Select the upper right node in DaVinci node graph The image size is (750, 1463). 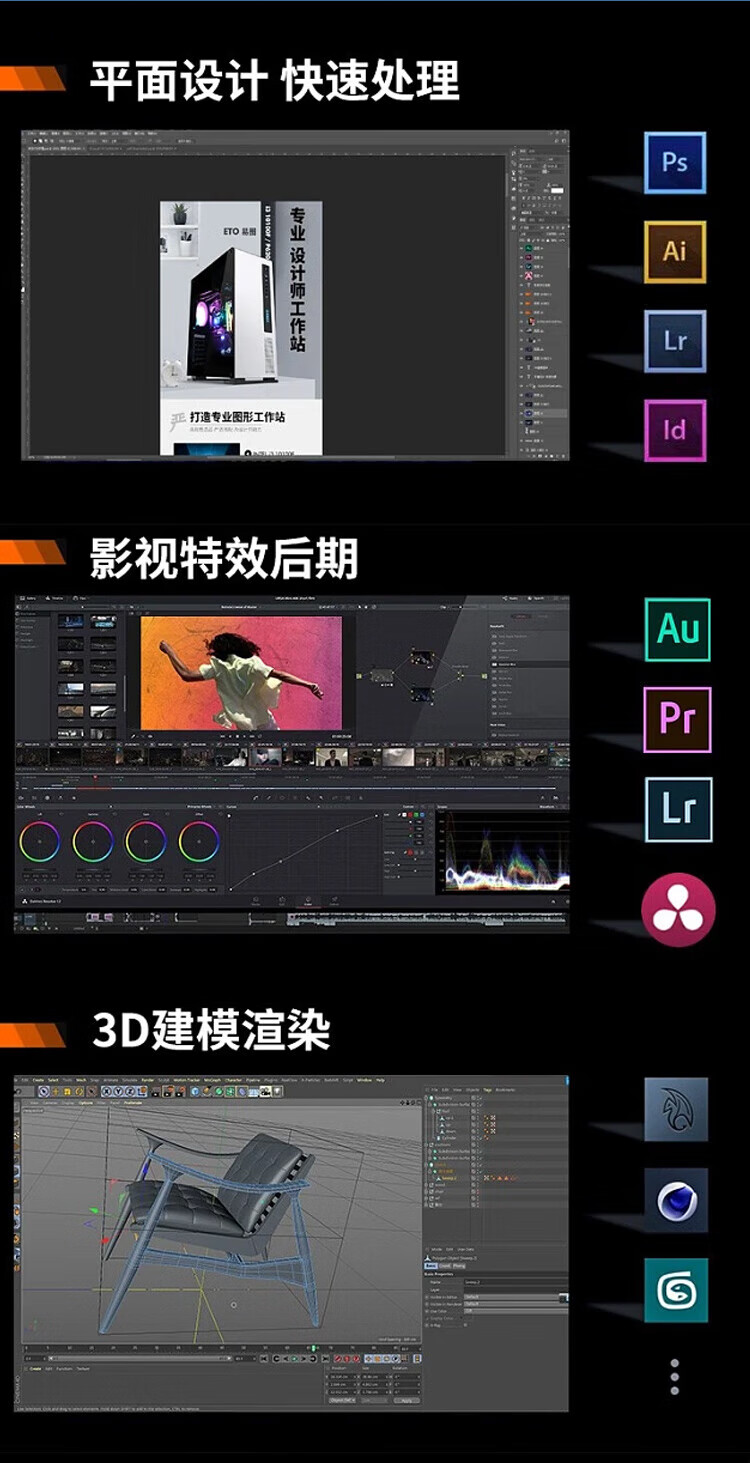coord(422,658)
